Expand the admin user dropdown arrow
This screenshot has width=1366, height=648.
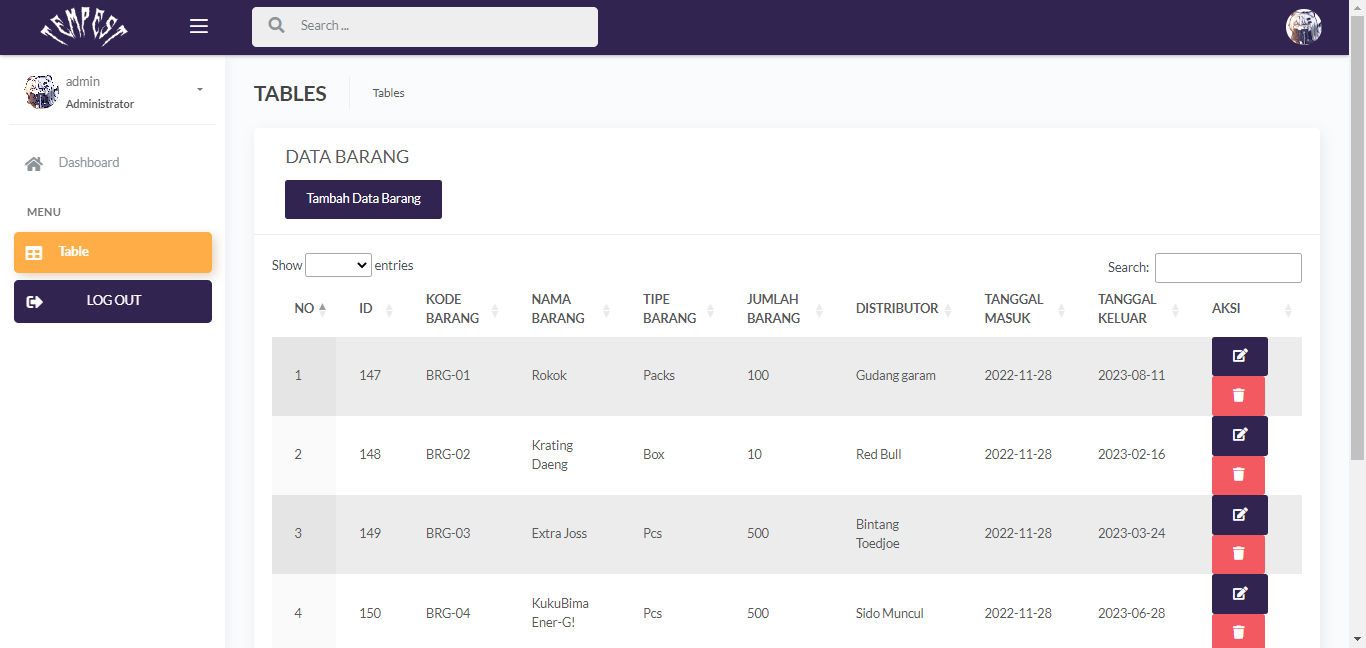(200, 90)
